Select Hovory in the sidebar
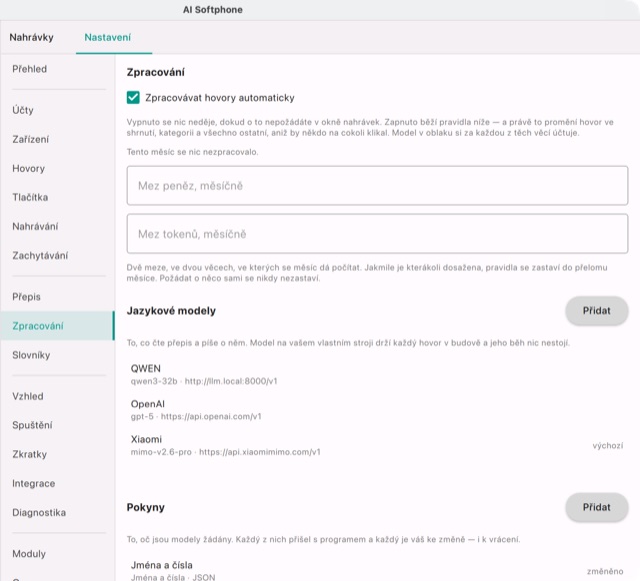The width and height of the screenshot is (640, 581). pos(57,168)
